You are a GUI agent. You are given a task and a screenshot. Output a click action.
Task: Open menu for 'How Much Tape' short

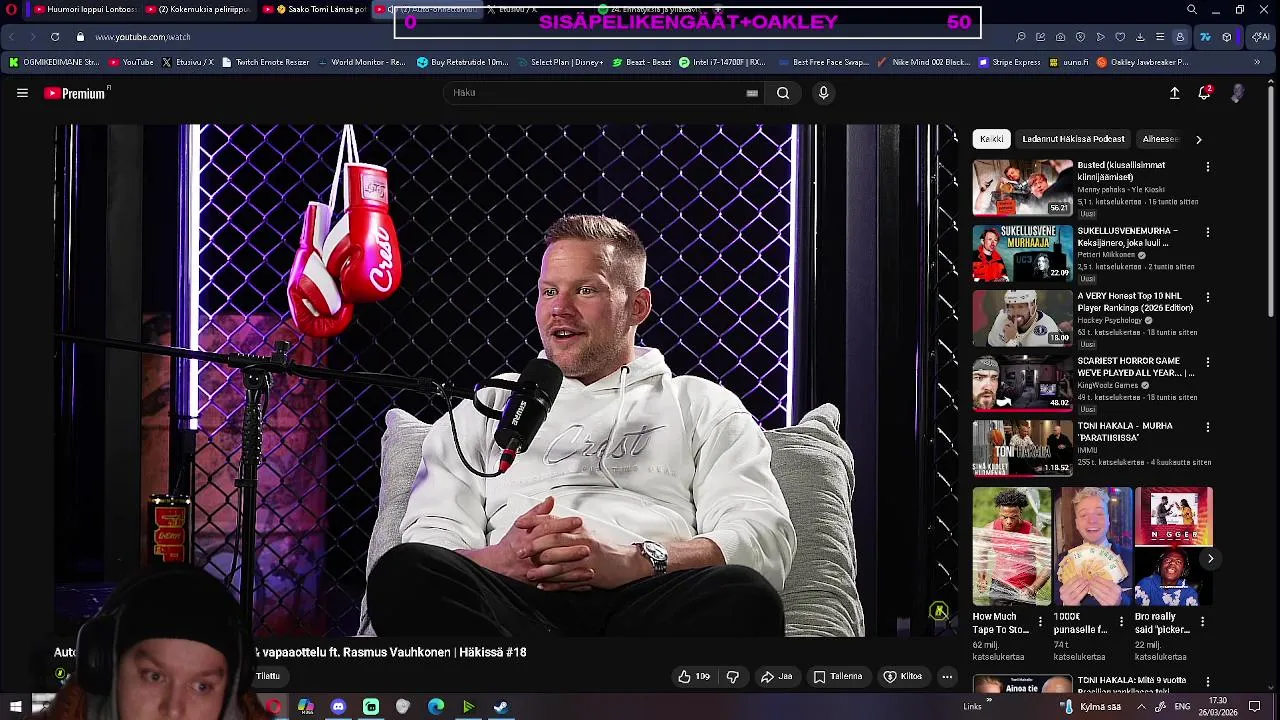click(x=1040, y=622)
